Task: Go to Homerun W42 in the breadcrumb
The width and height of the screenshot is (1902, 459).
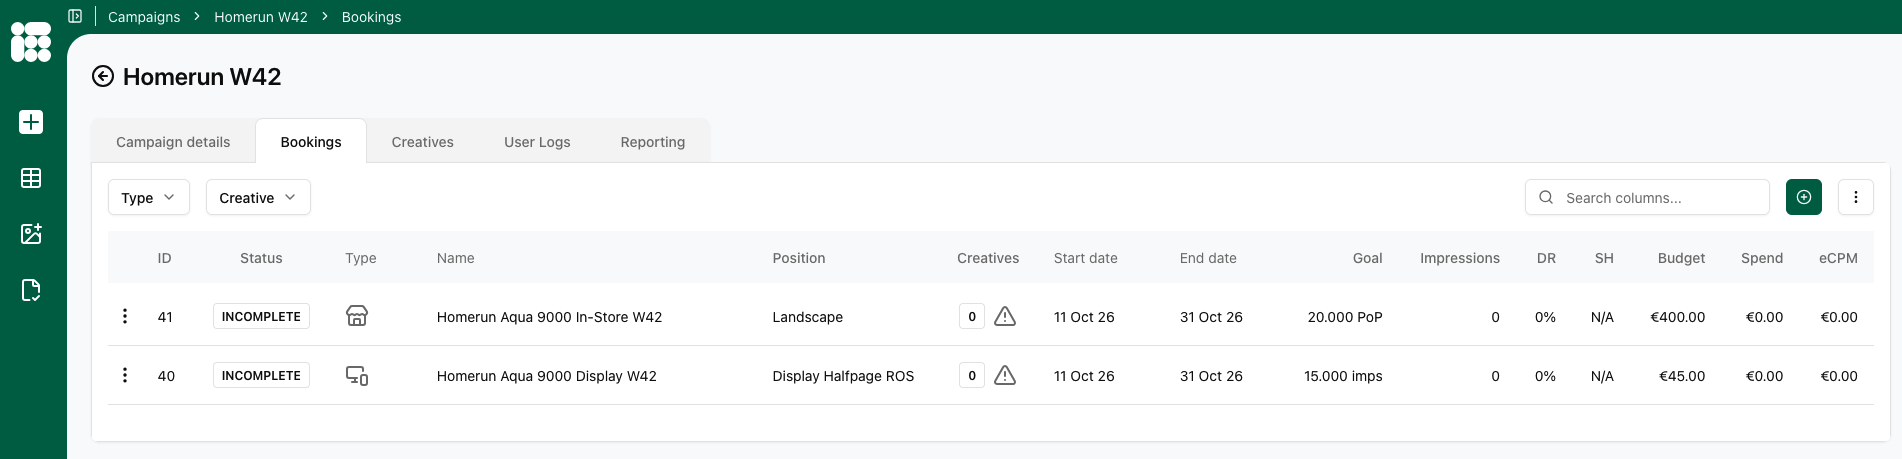Action: click(x=261, y=16)
